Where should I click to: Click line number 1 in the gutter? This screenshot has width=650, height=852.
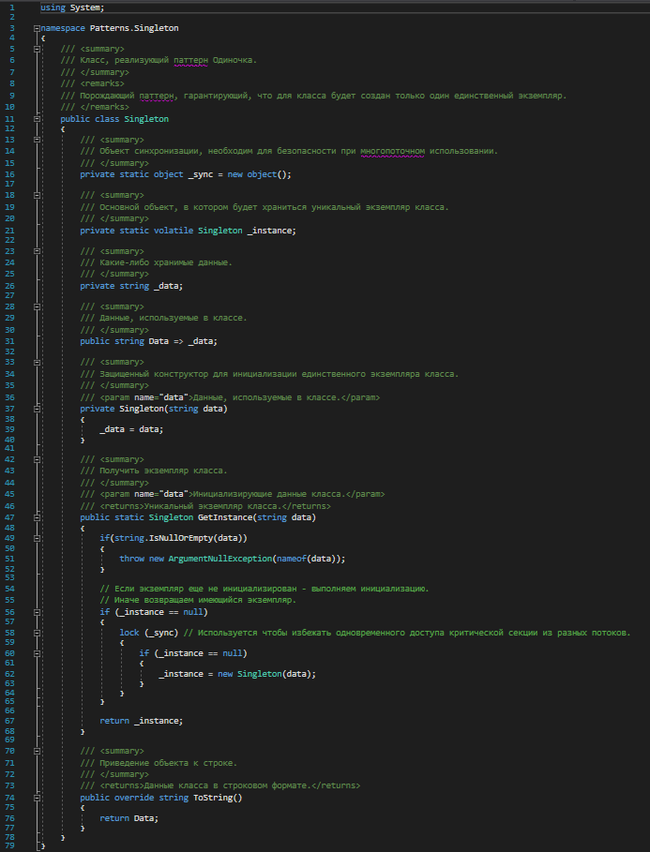pyautogui.click(x=10, y=7)
